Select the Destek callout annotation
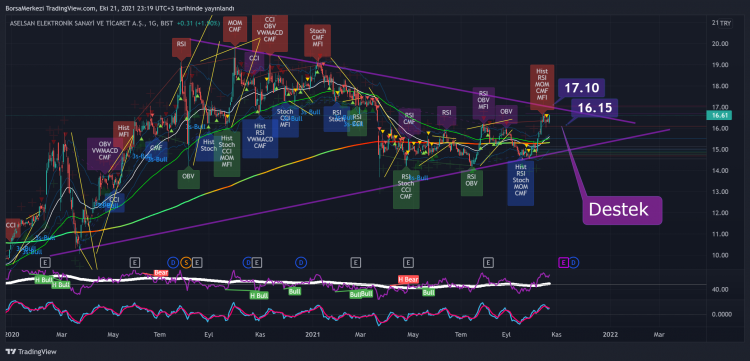 tap(622, 210)
